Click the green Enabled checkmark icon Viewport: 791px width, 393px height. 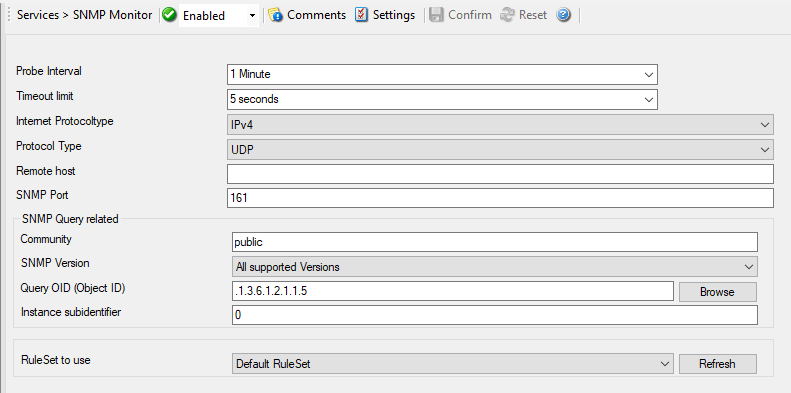coord(170,15)
